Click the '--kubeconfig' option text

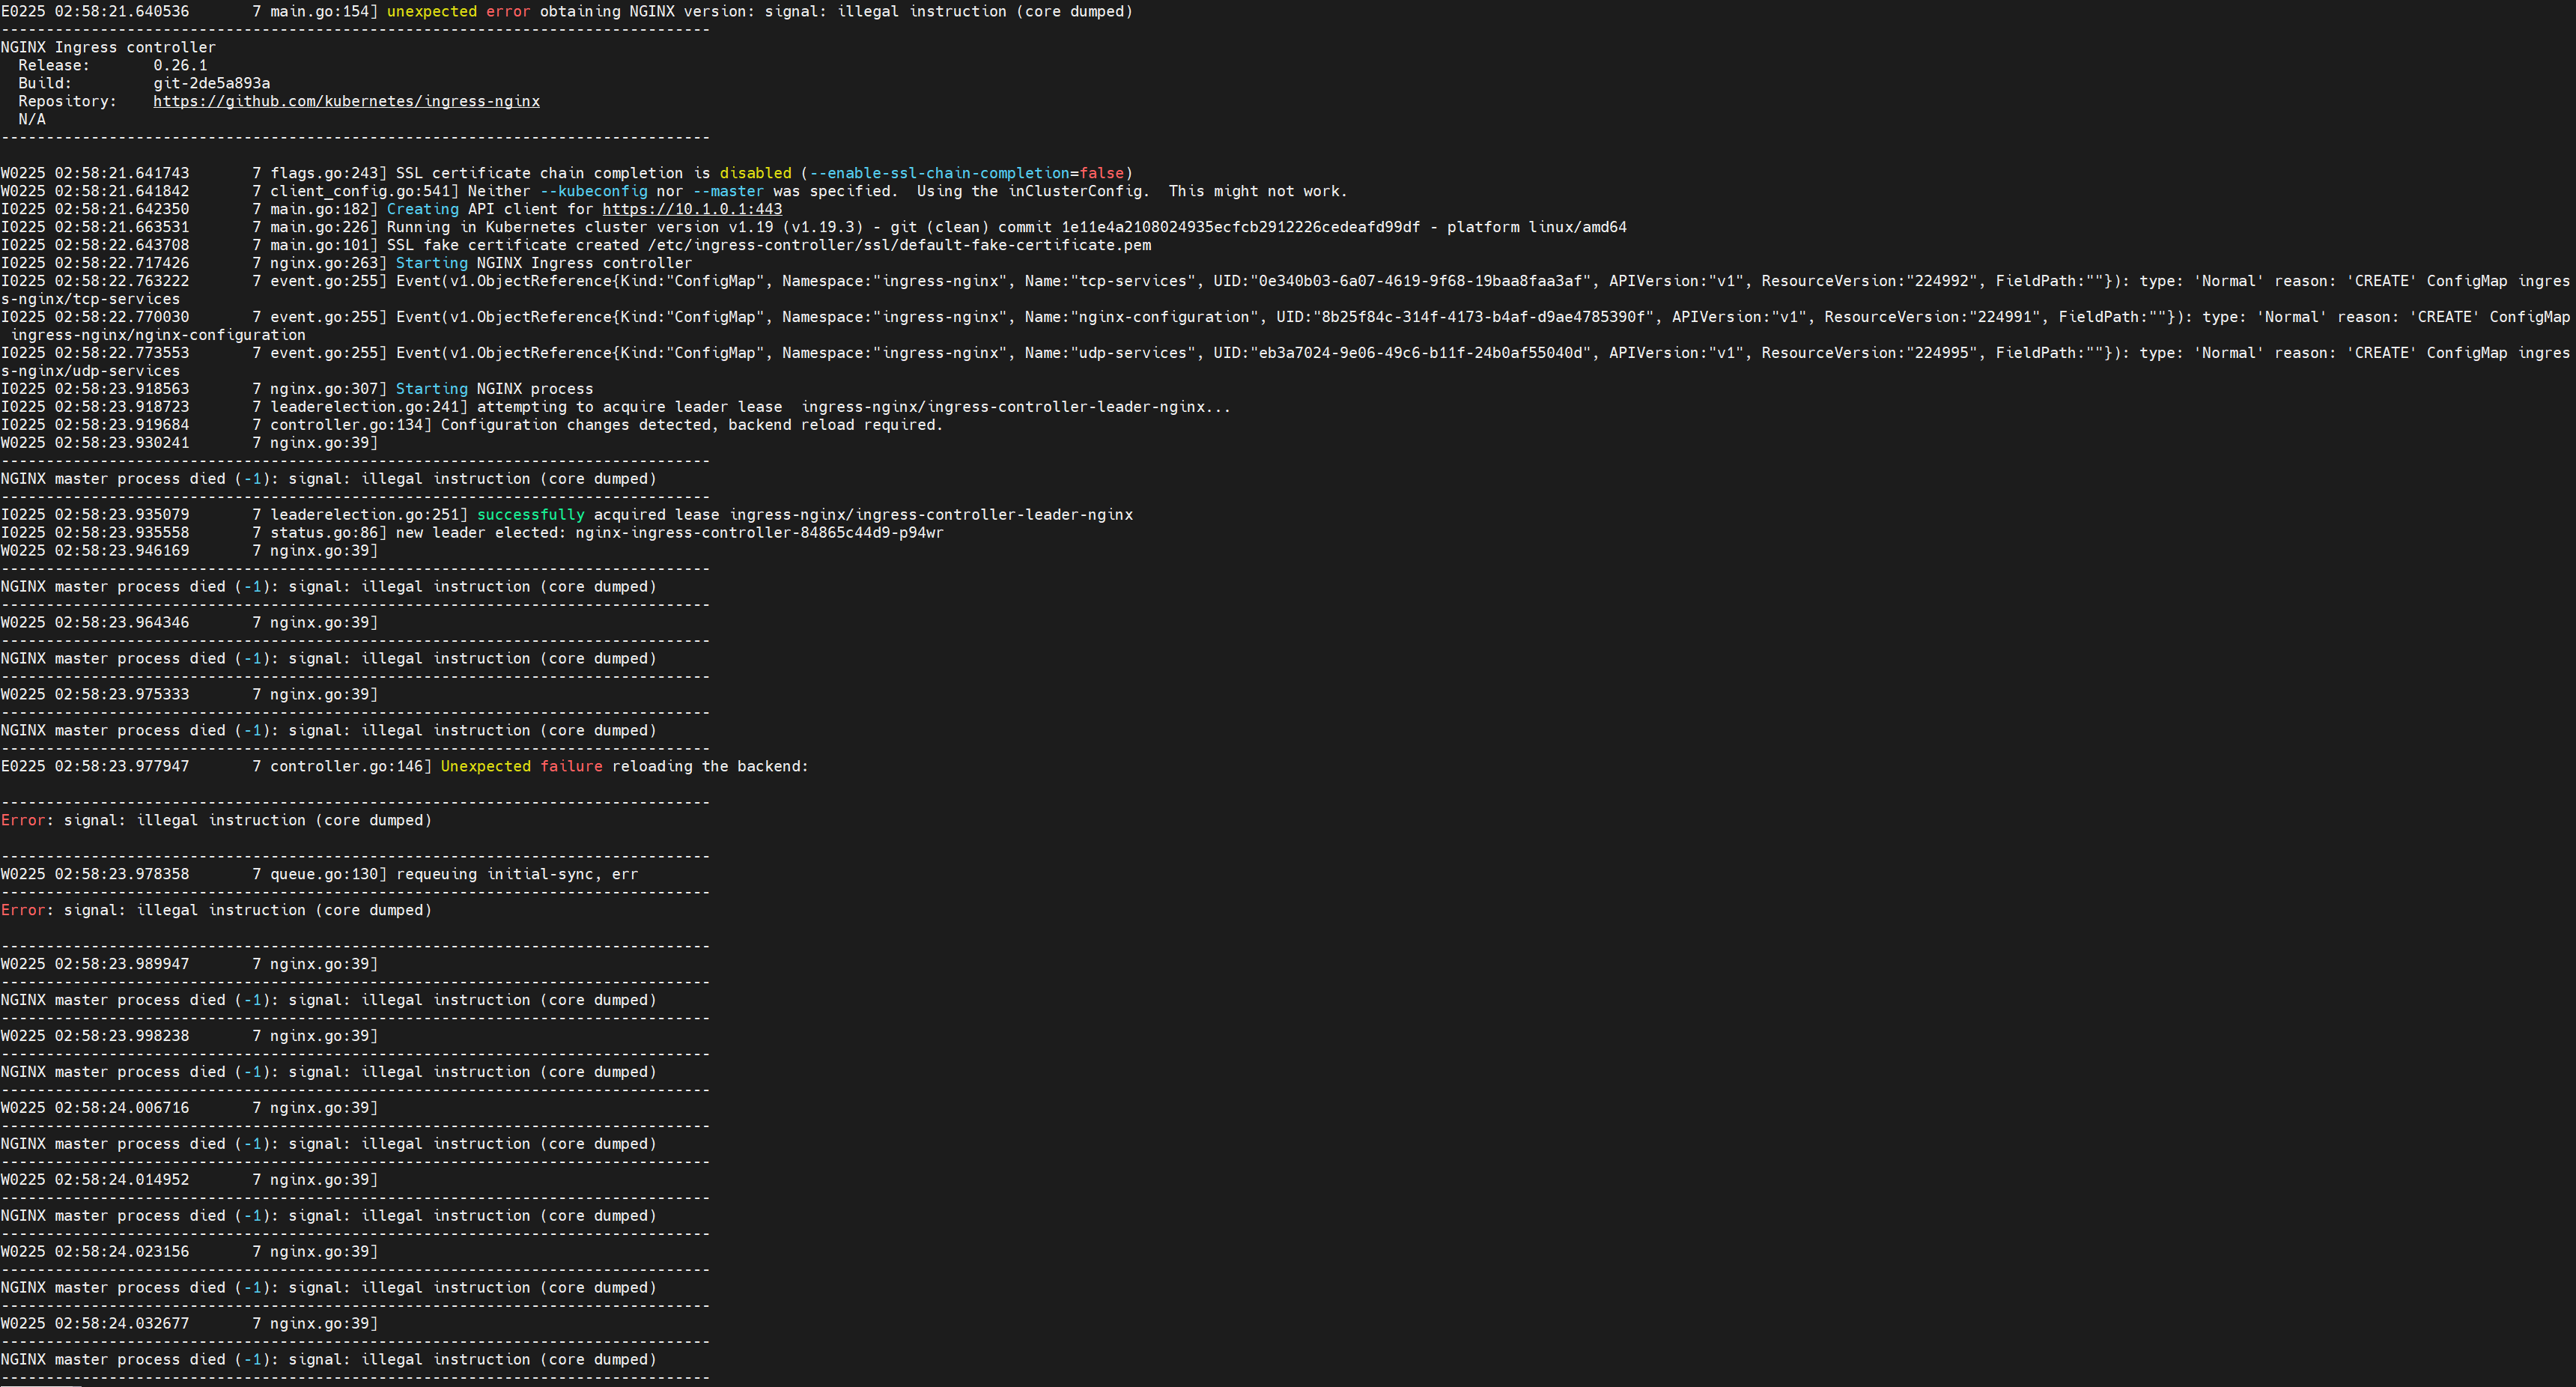pos(593,191)
